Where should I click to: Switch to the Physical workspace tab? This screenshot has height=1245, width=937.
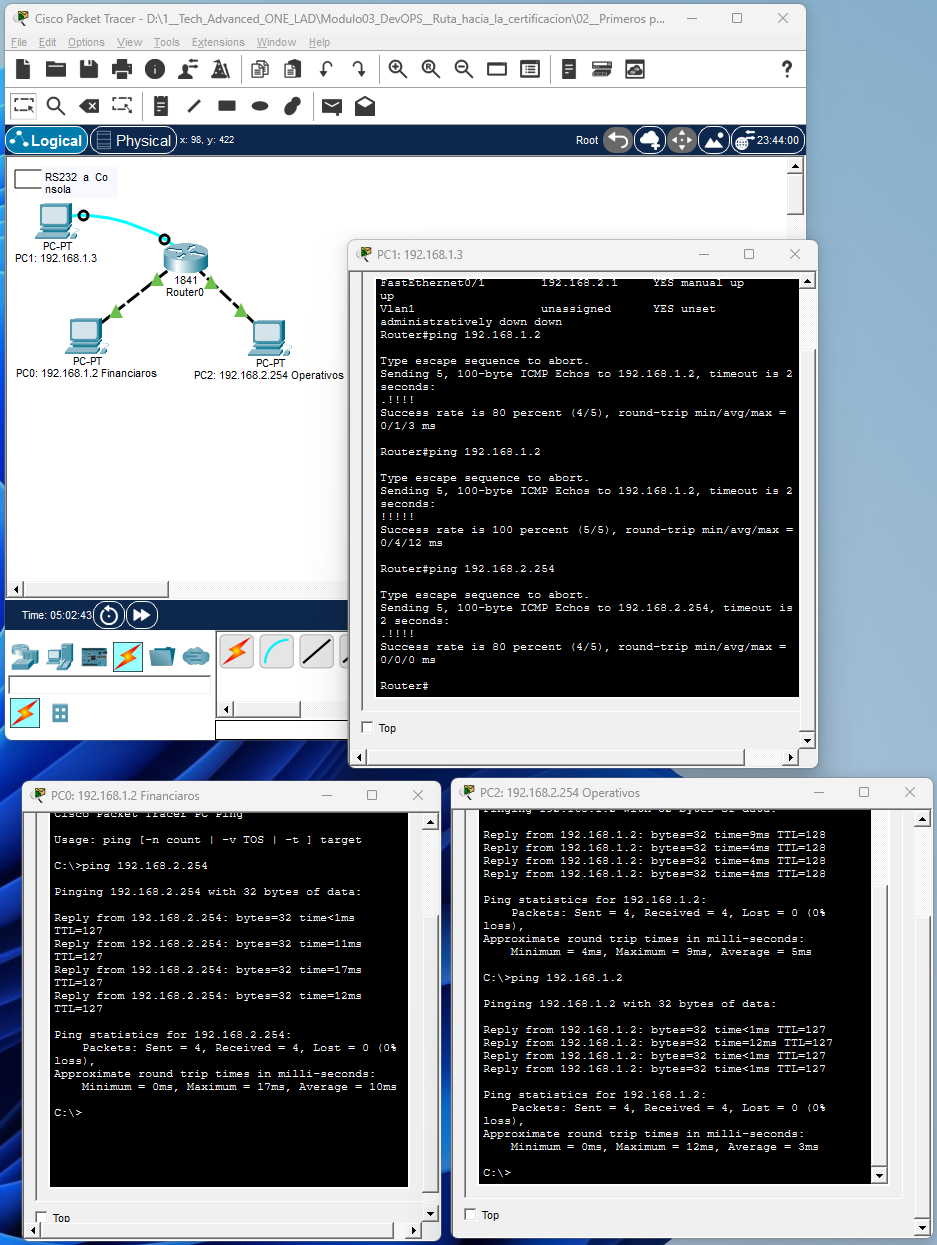coord(133,141)
